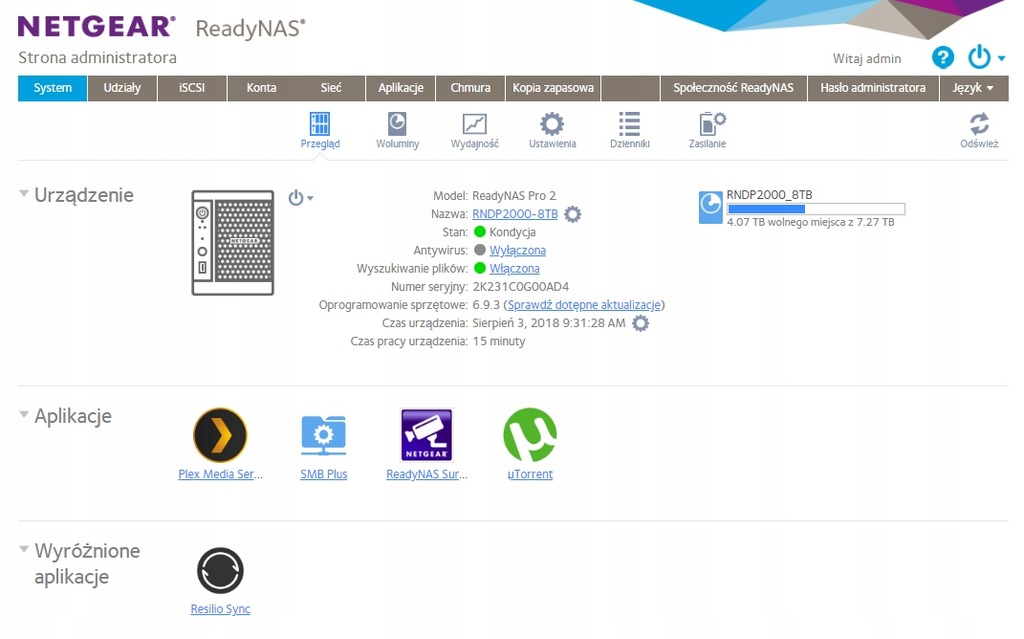Click the ReadyNAS Pro 2 device image
The height and width of the screenshot is (639, 1024).
click(232, 243)
